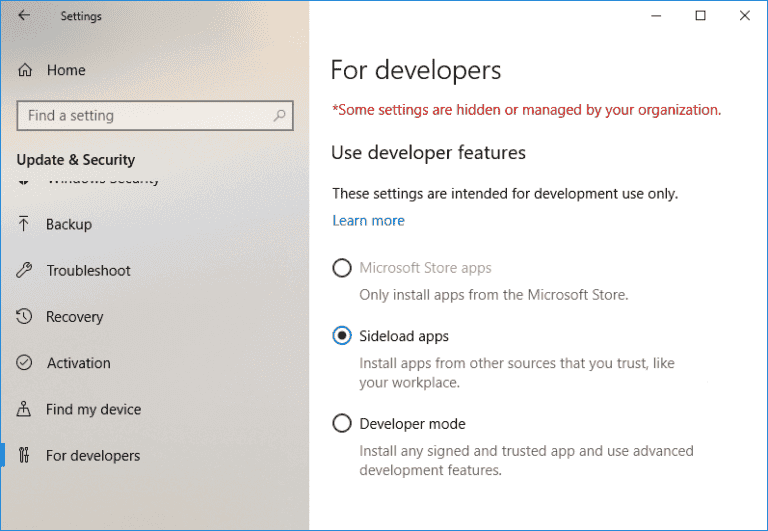Click the Backup upload arrow icon

pyautogui.click(x=24, y=224)
